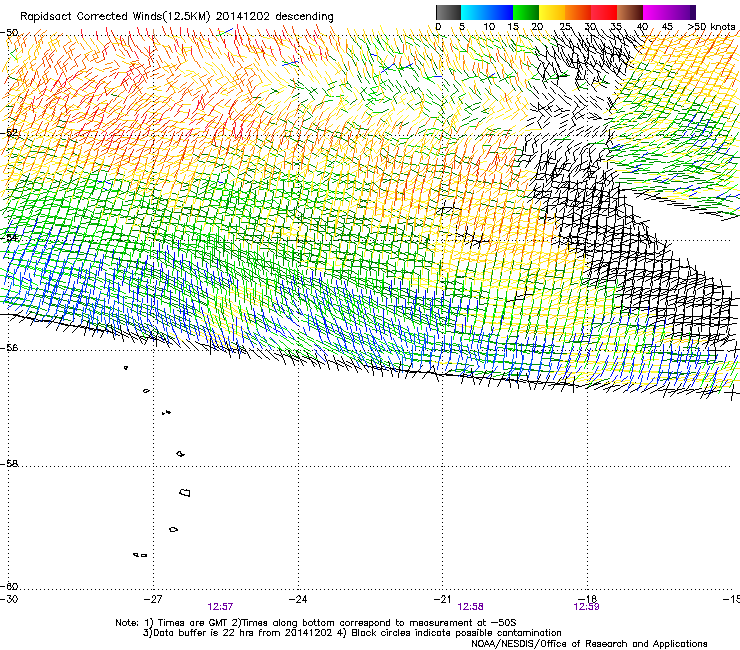
Task: Click the '-24' longitude axis label
Action: (x=298, y=599)
